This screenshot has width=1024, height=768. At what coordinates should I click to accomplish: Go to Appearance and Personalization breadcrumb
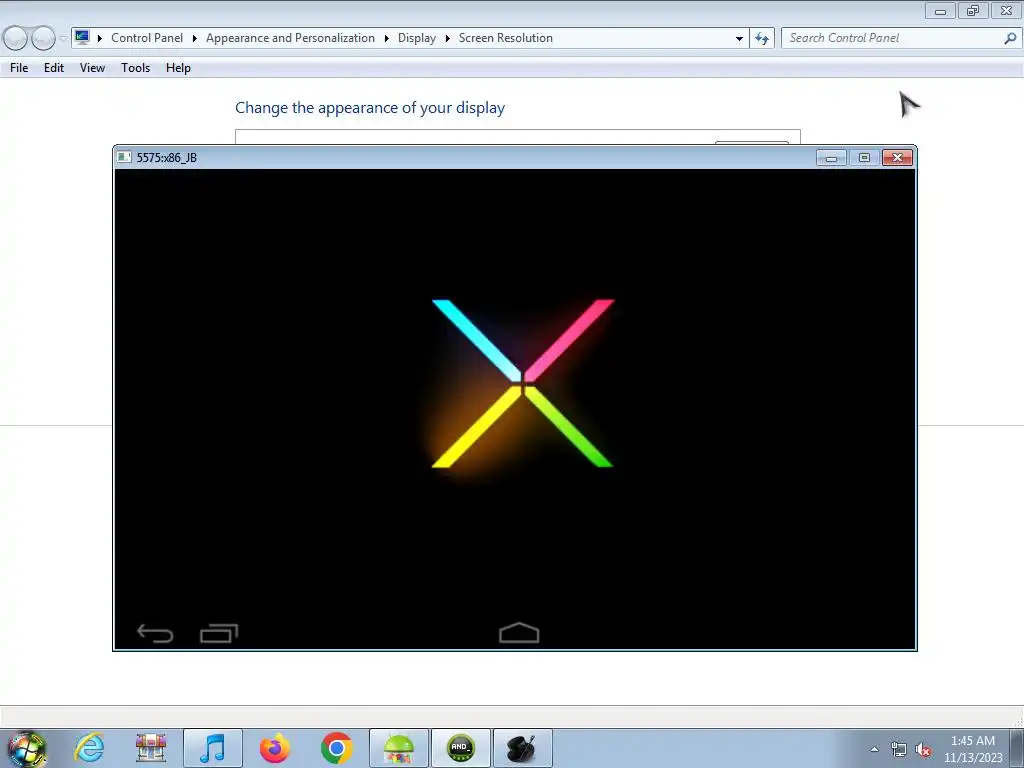tap(291, 38)
